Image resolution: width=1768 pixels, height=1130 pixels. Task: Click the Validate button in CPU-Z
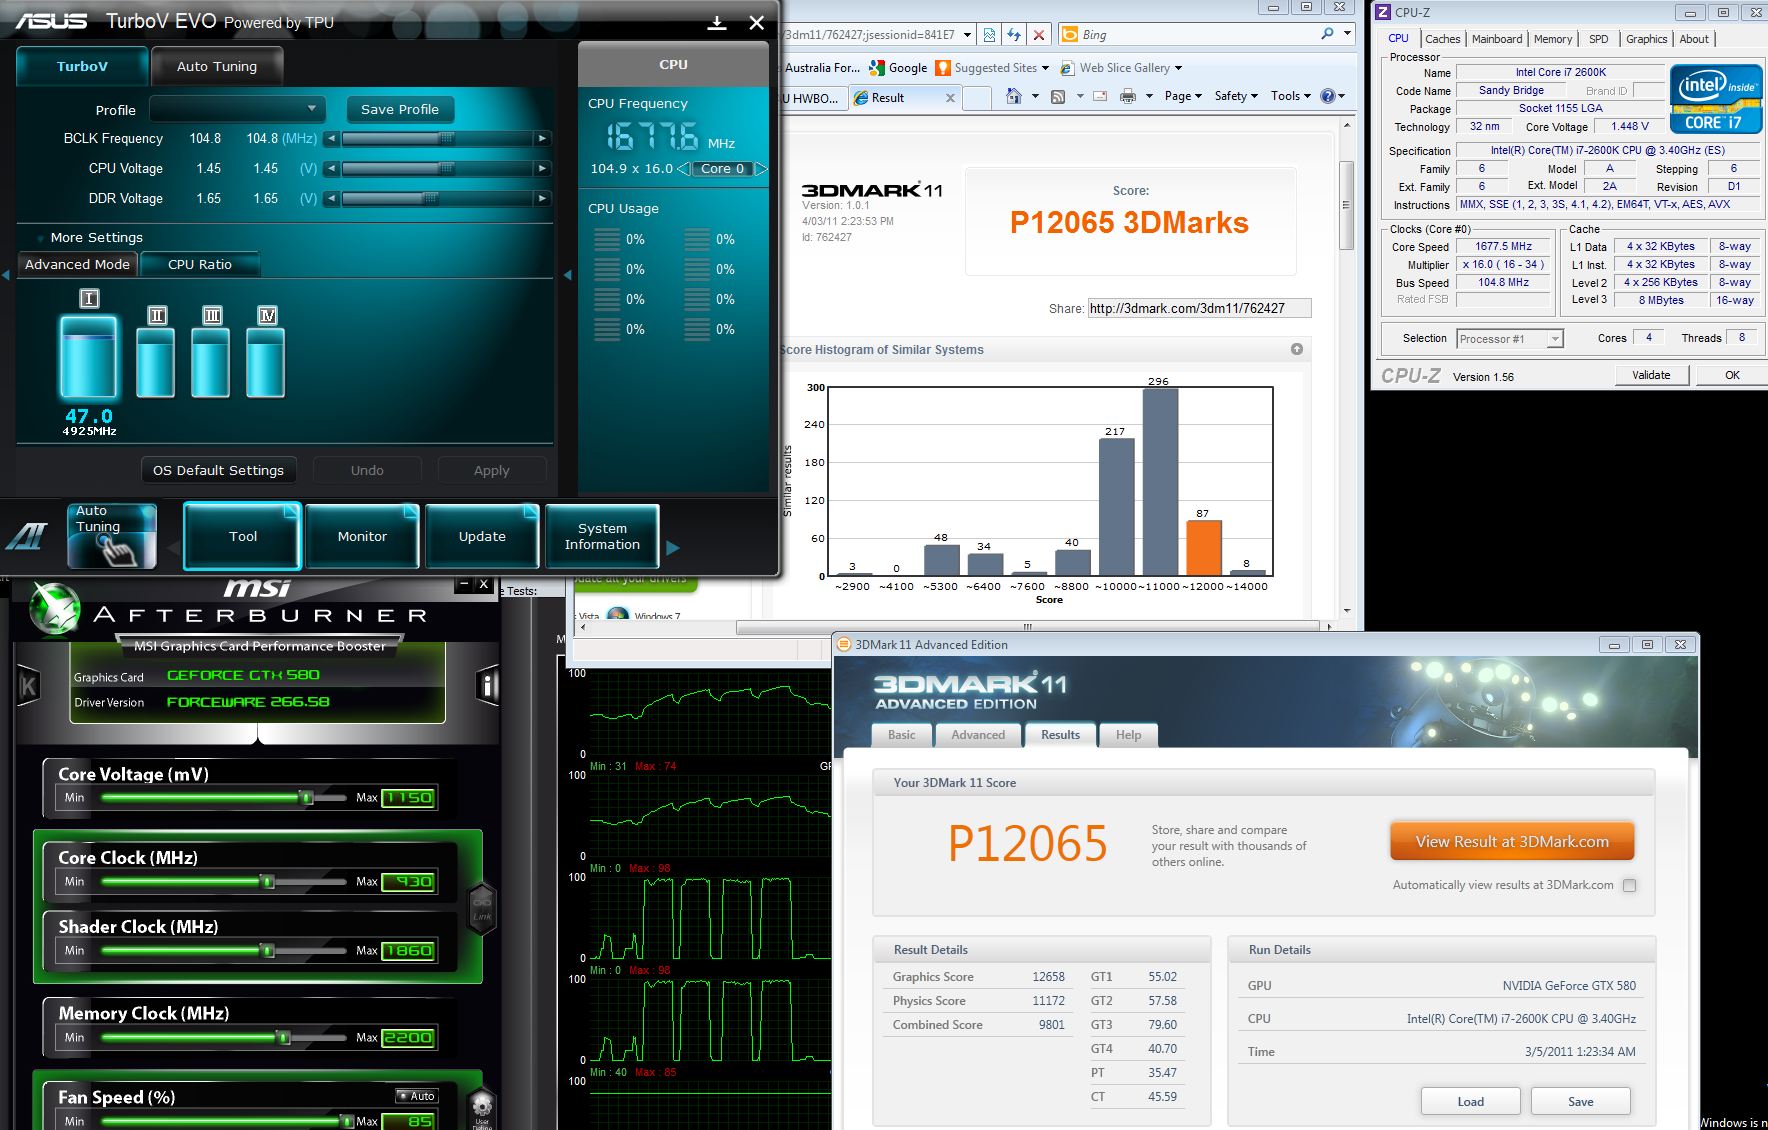1651,375
